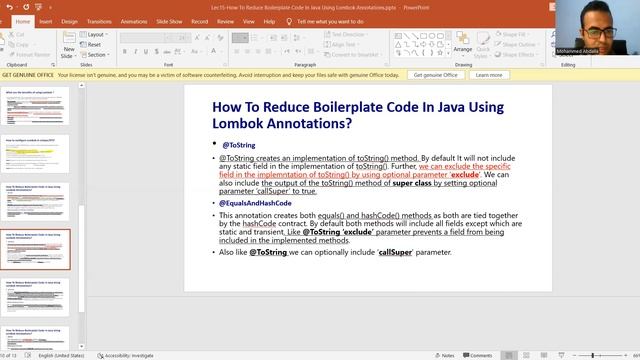Click the Undo arrow in quick access toolbar

tap(9, 7)
